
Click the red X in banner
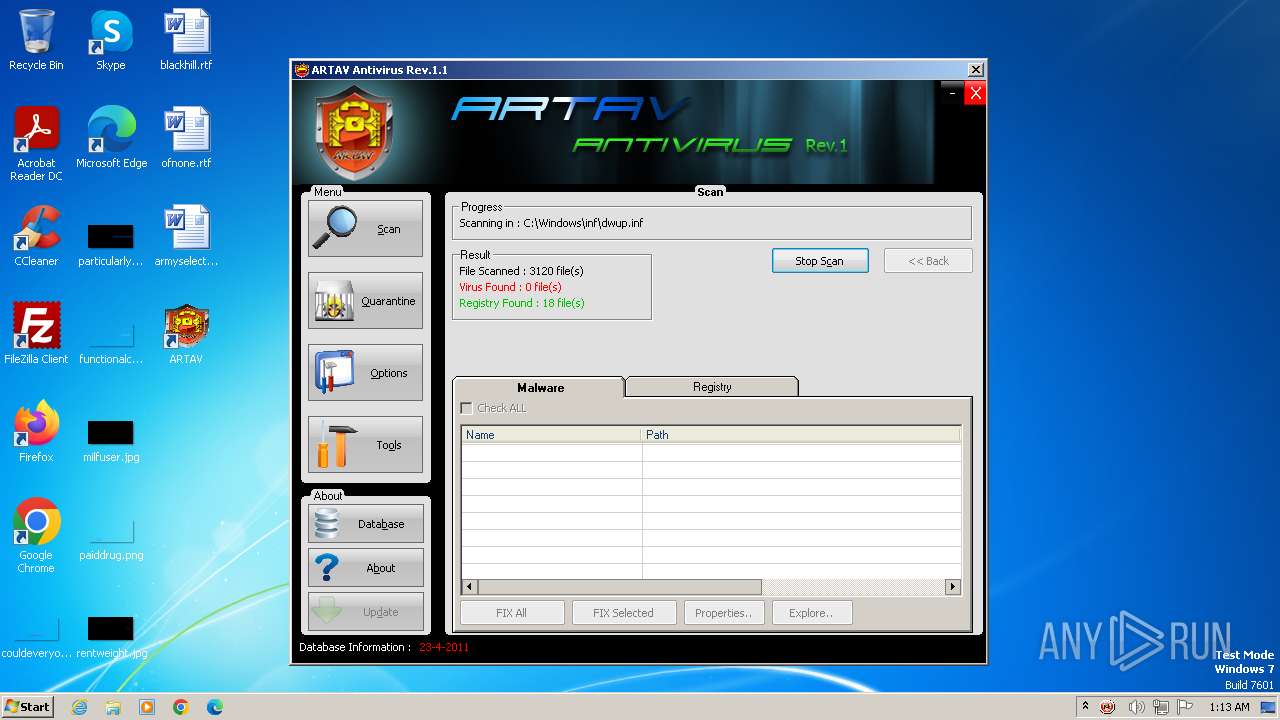pyautogui.click(x=975, y=93)
